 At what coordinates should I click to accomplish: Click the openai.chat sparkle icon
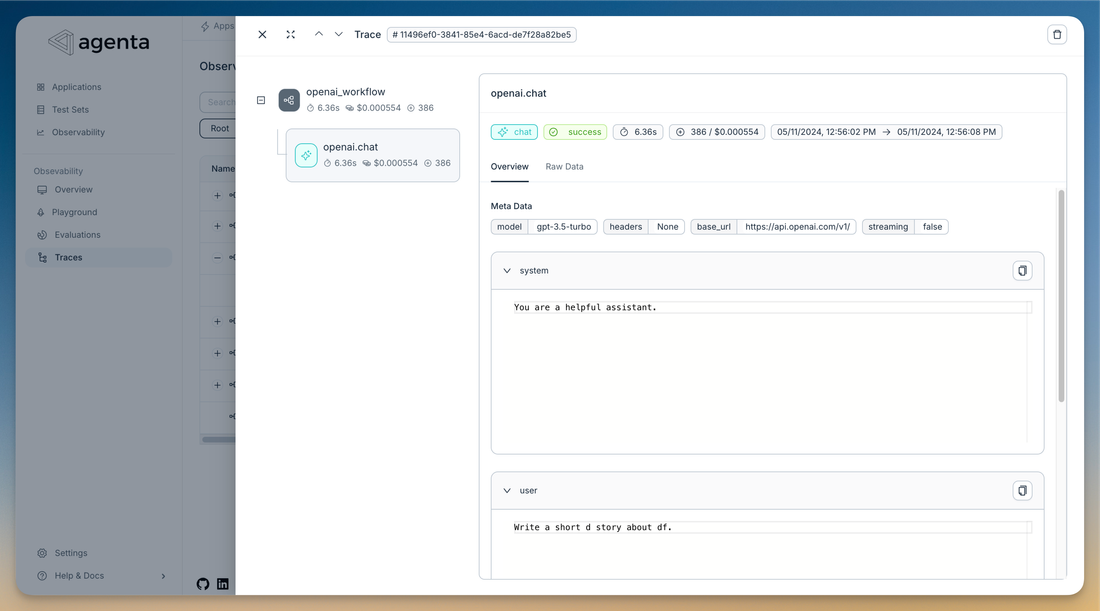coord(306,155)
